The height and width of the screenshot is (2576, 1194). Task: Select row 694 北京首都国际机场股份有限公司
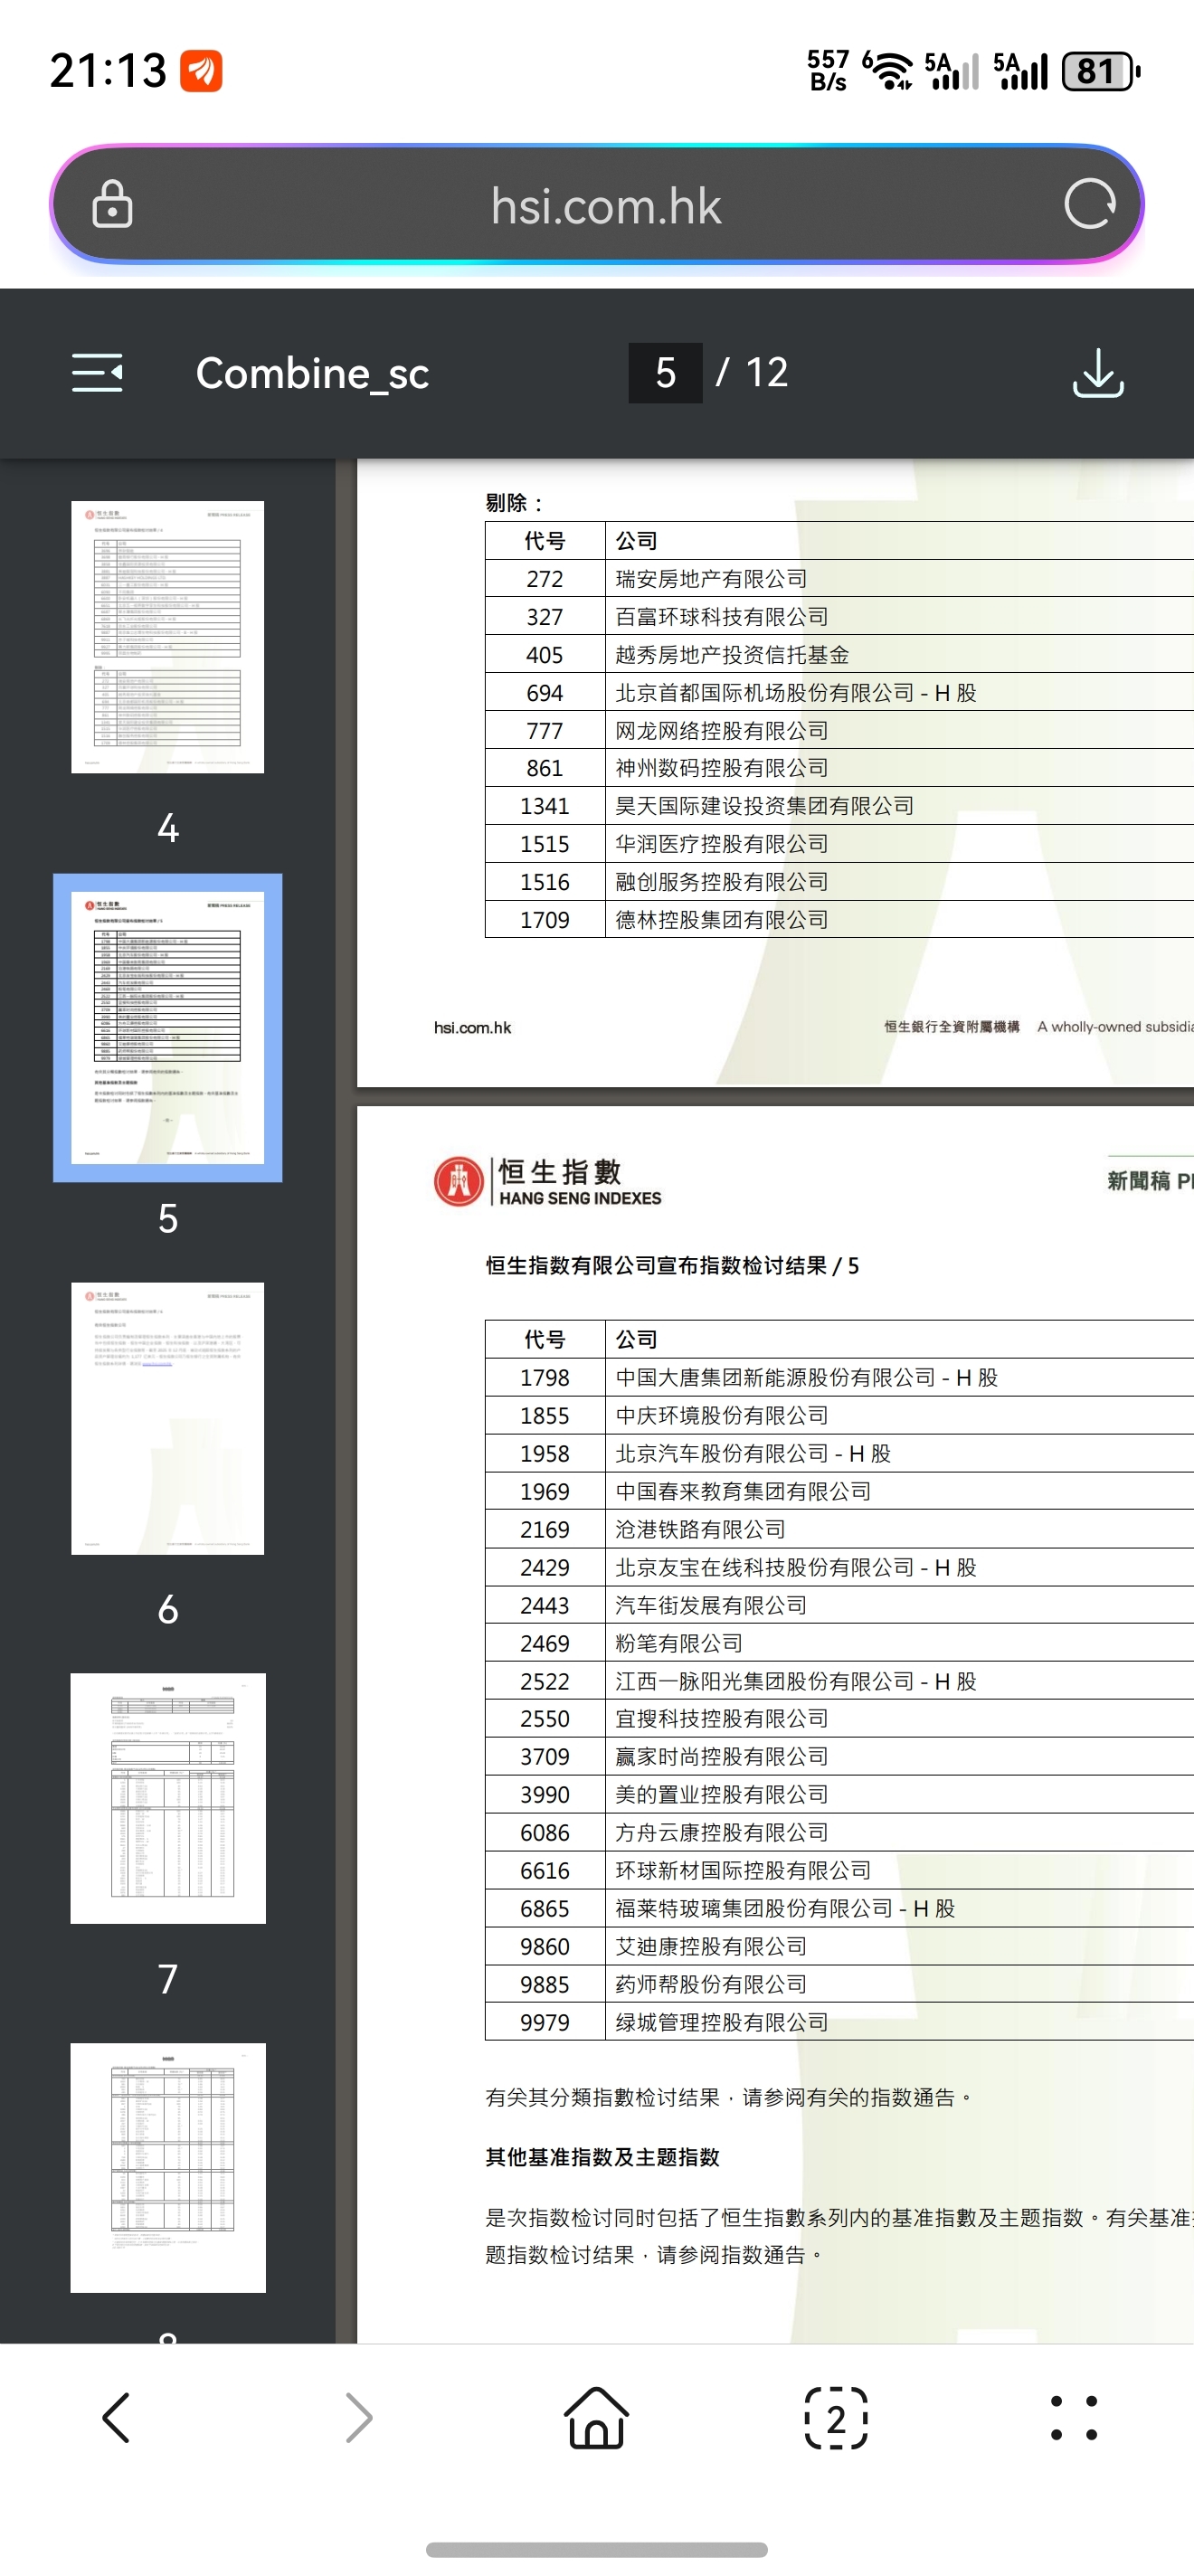[x=839, y=693]
